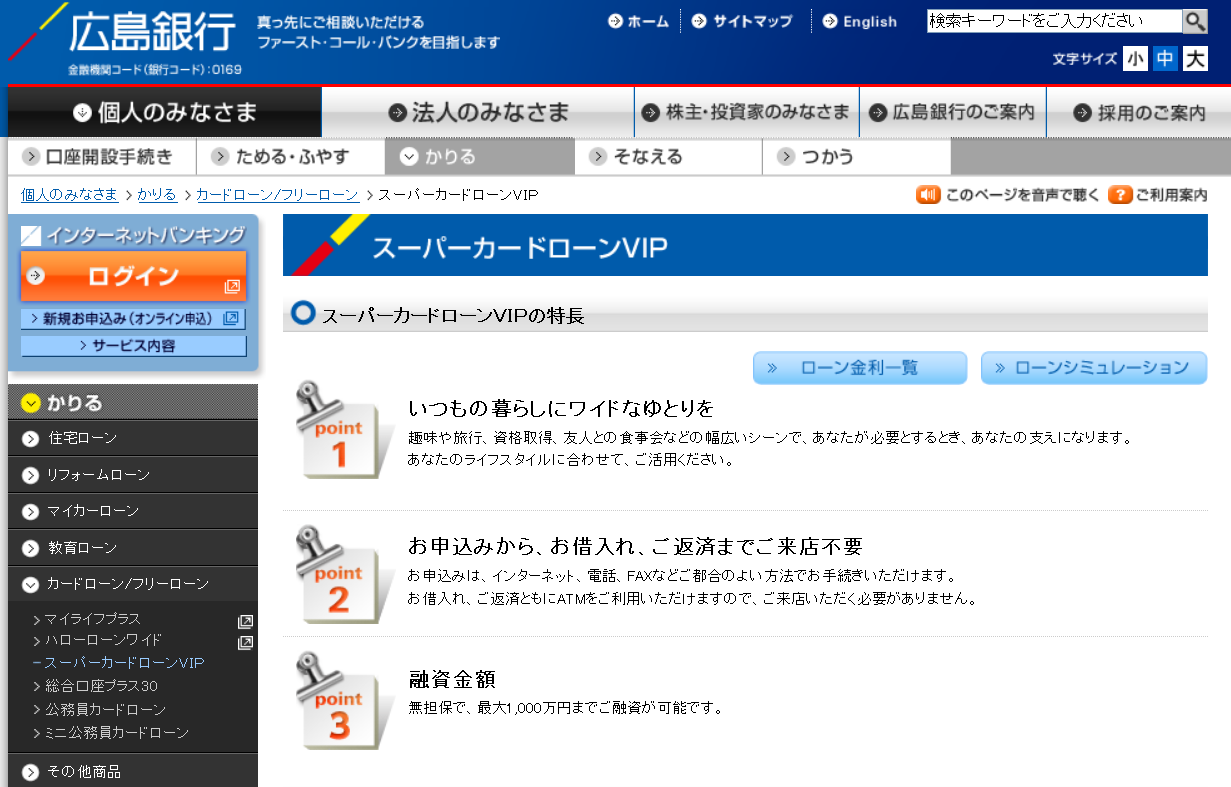Click breadcrumb かりる link
1231x787 pixels.
click(157, 194)
